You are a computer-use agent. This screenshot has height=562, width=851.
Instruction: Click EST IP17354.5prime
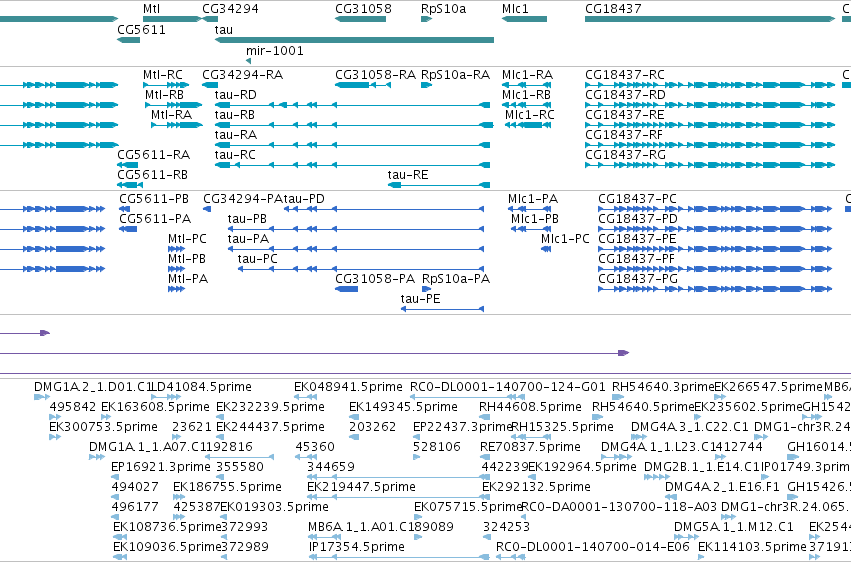point(357,547)
